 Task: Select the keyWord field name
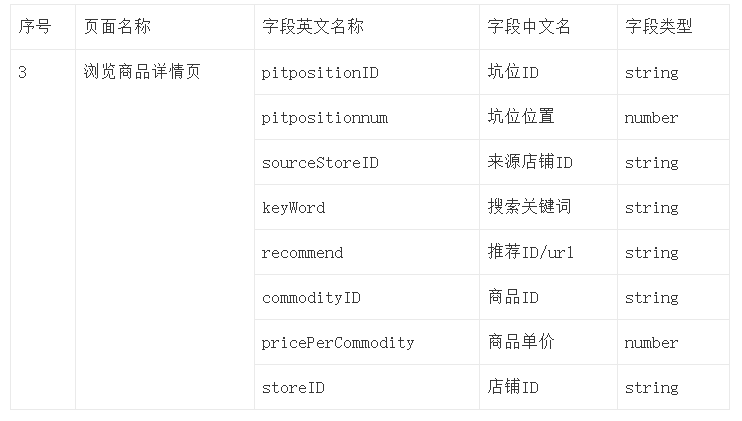pyautogui.click(x=293, y=207)
